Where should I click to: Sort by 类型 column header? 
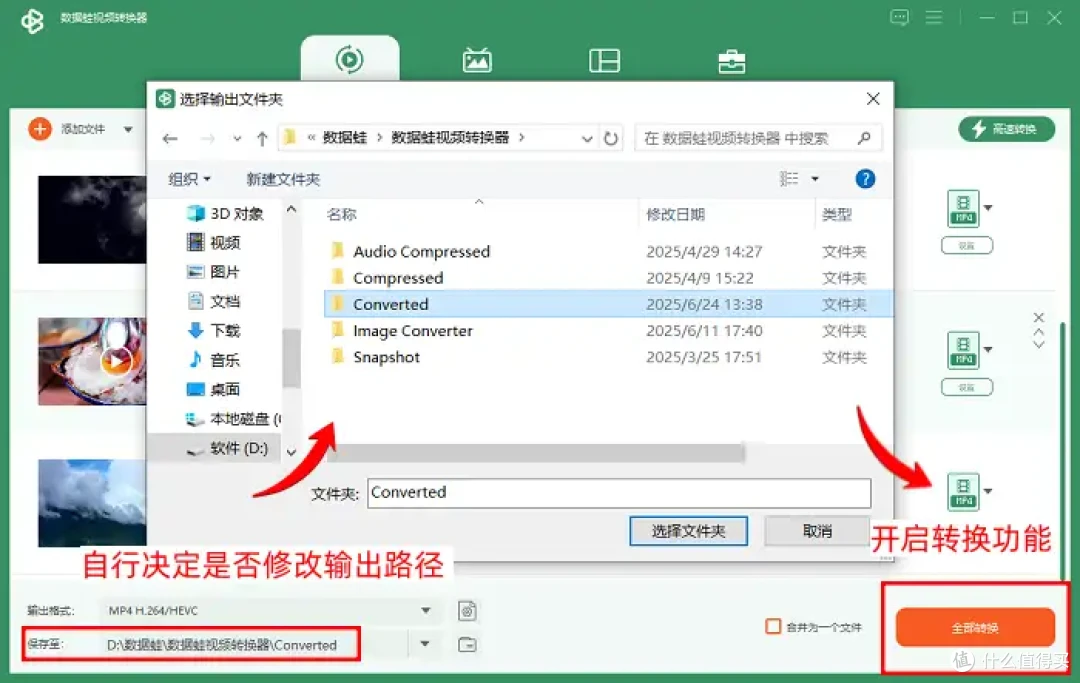pyautogui.click(x=837, y=215)
